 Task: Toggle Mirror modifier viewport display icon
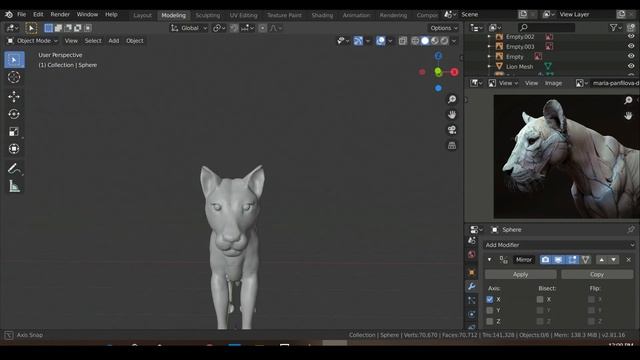558,260
